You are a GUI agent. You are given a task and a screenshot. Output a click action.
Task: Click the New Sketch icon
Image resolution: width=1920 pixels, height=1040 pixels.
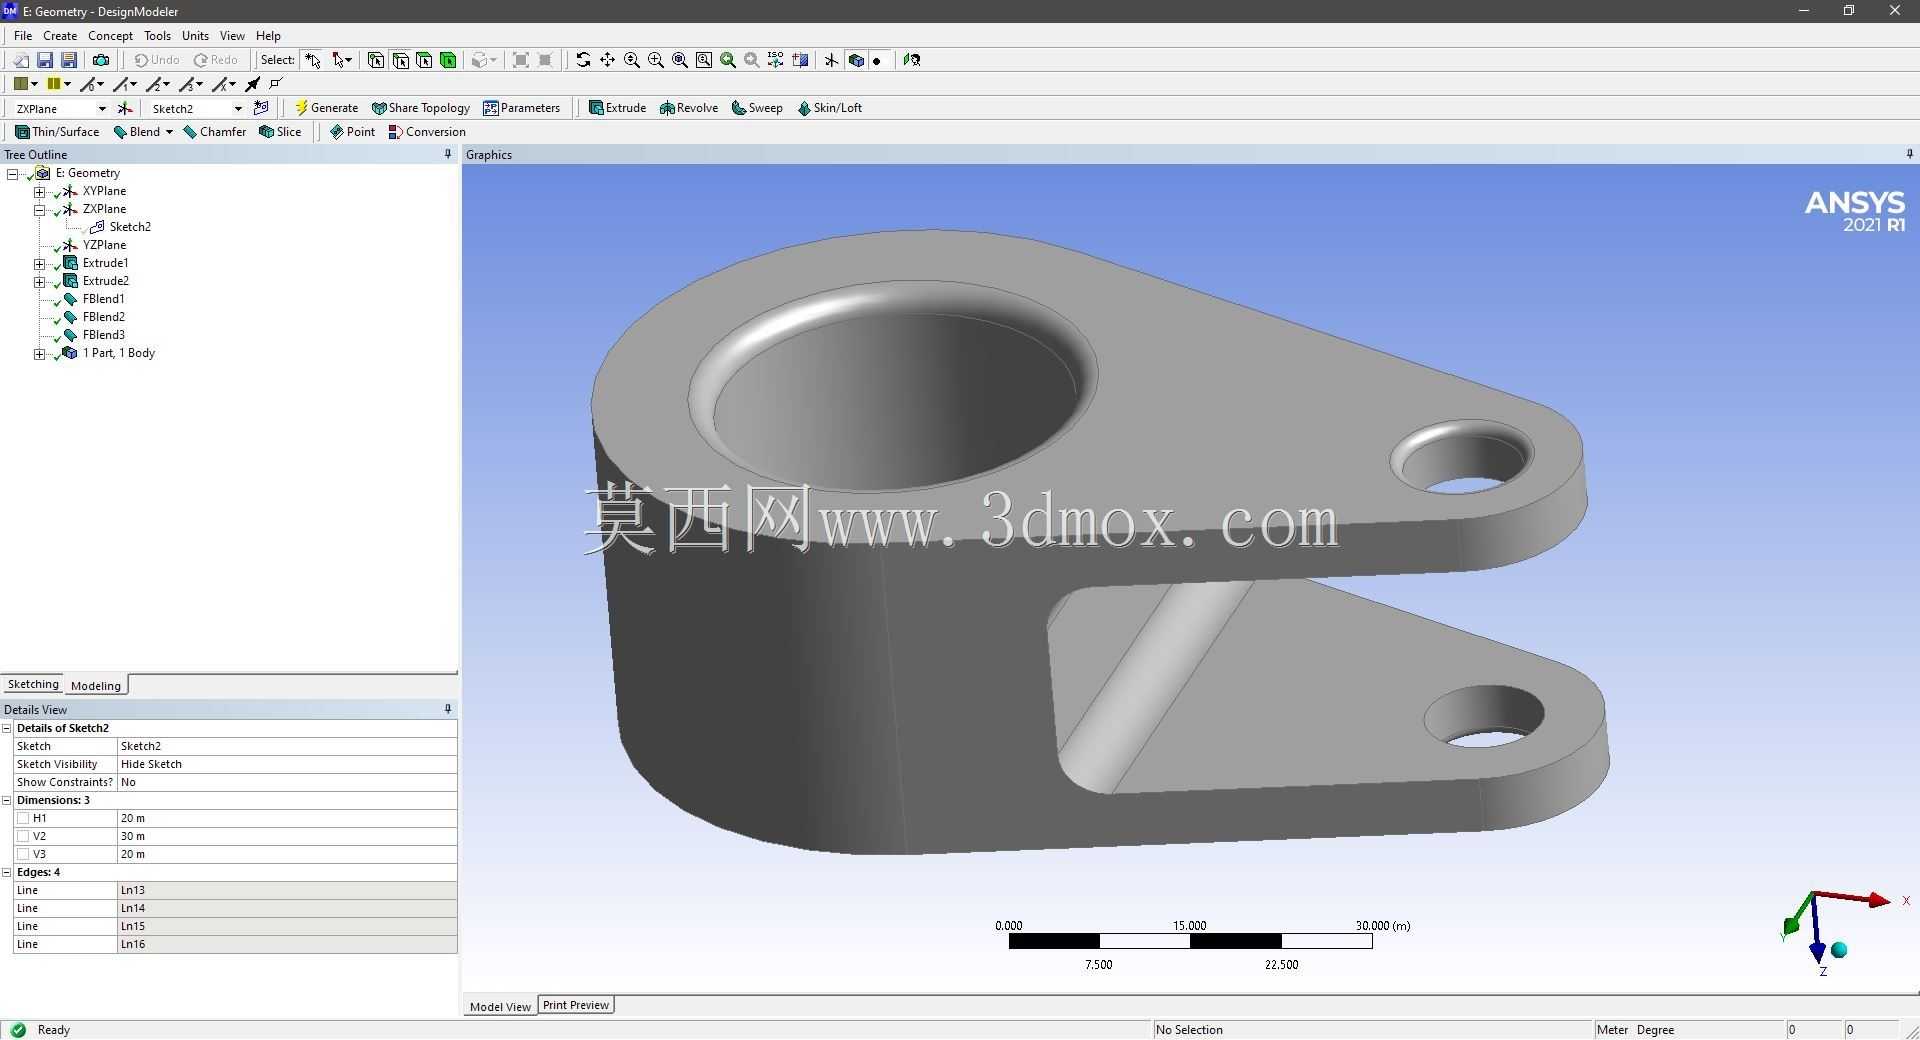pos(261,108)
